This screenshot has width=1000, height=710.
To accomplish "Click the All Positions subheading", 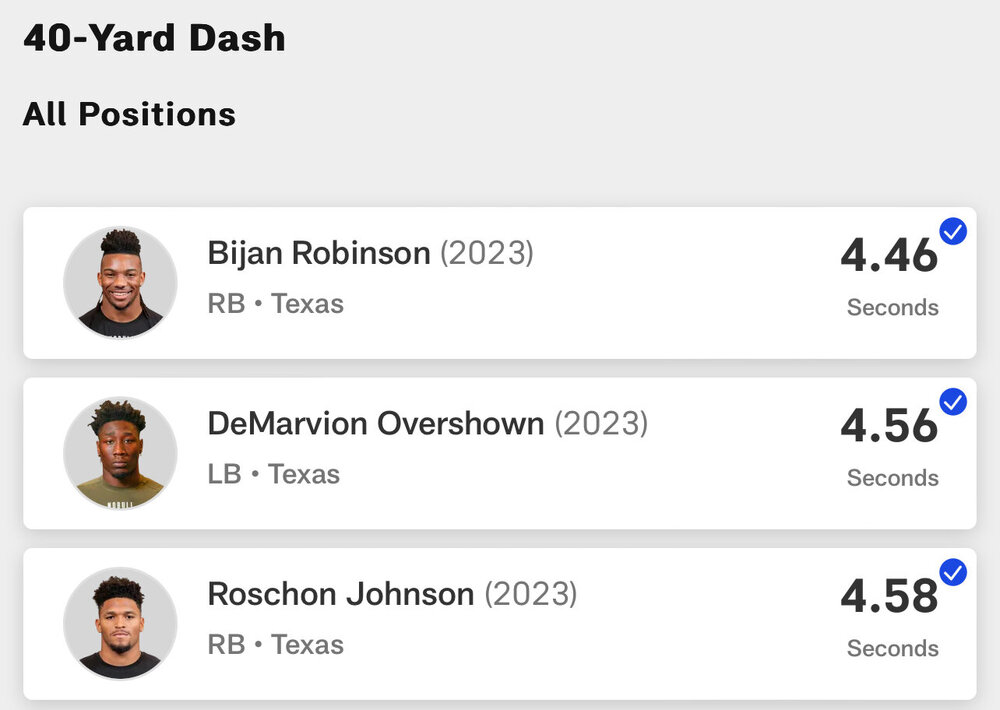I will 129,114.
